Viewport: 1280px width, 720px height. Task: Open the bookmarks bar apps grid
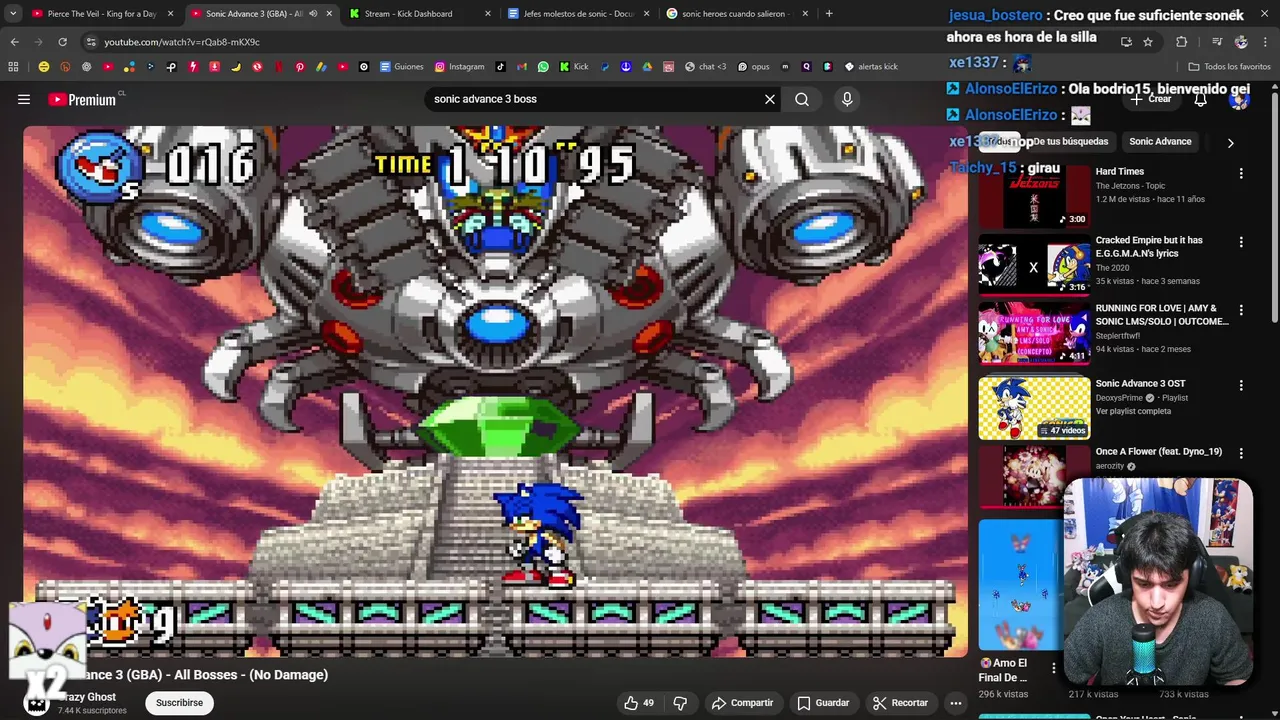pos(13,67)
